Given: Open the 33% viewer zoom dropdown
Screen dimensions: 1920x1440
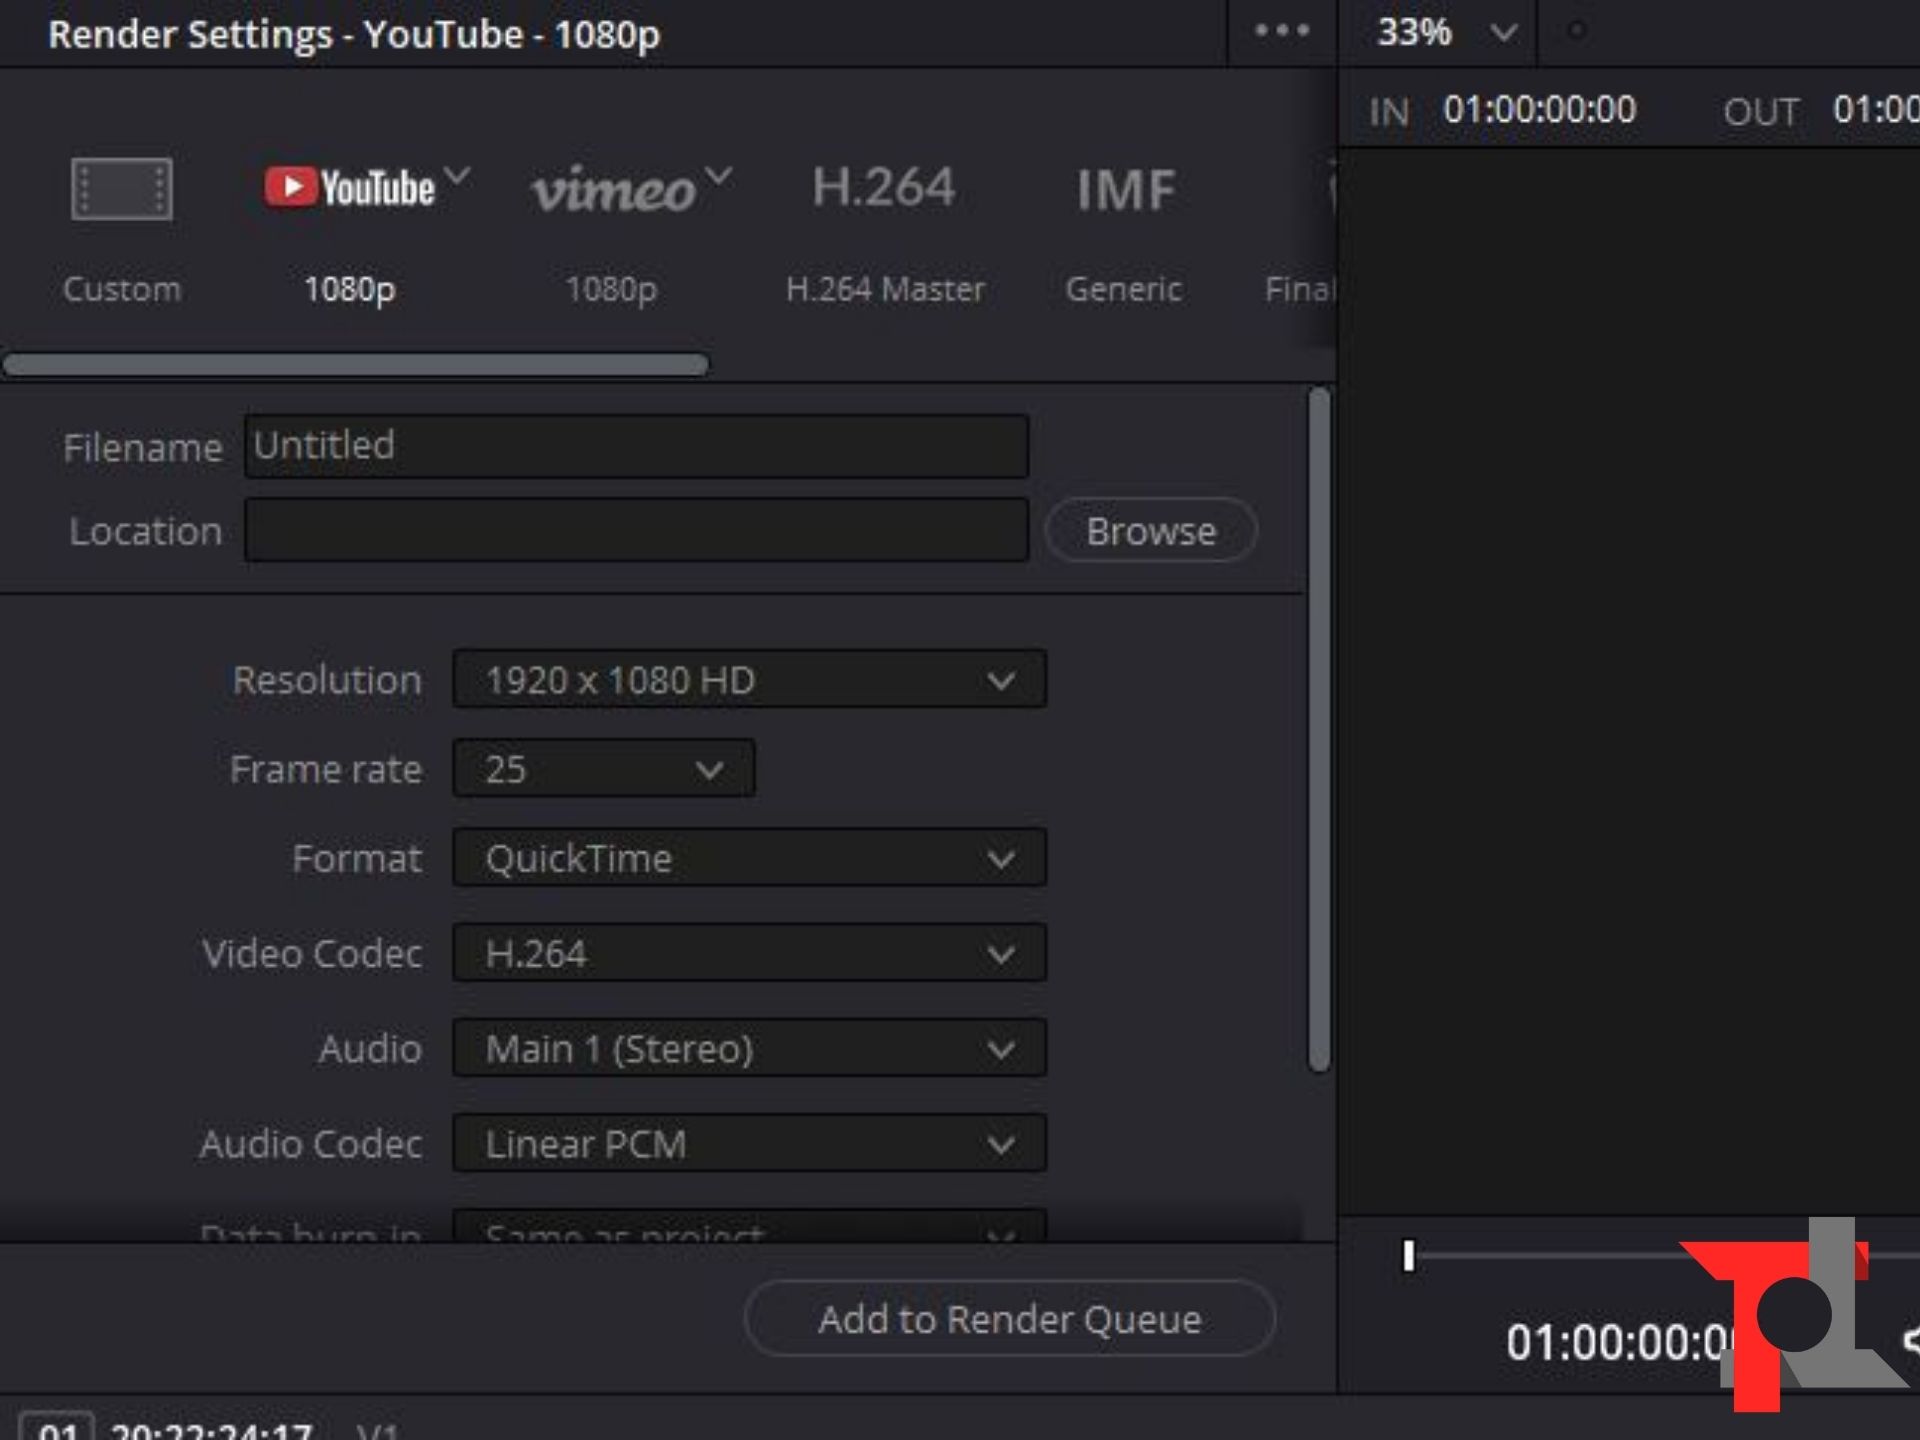Looking at the screenshot, I should pos(1446,32).
